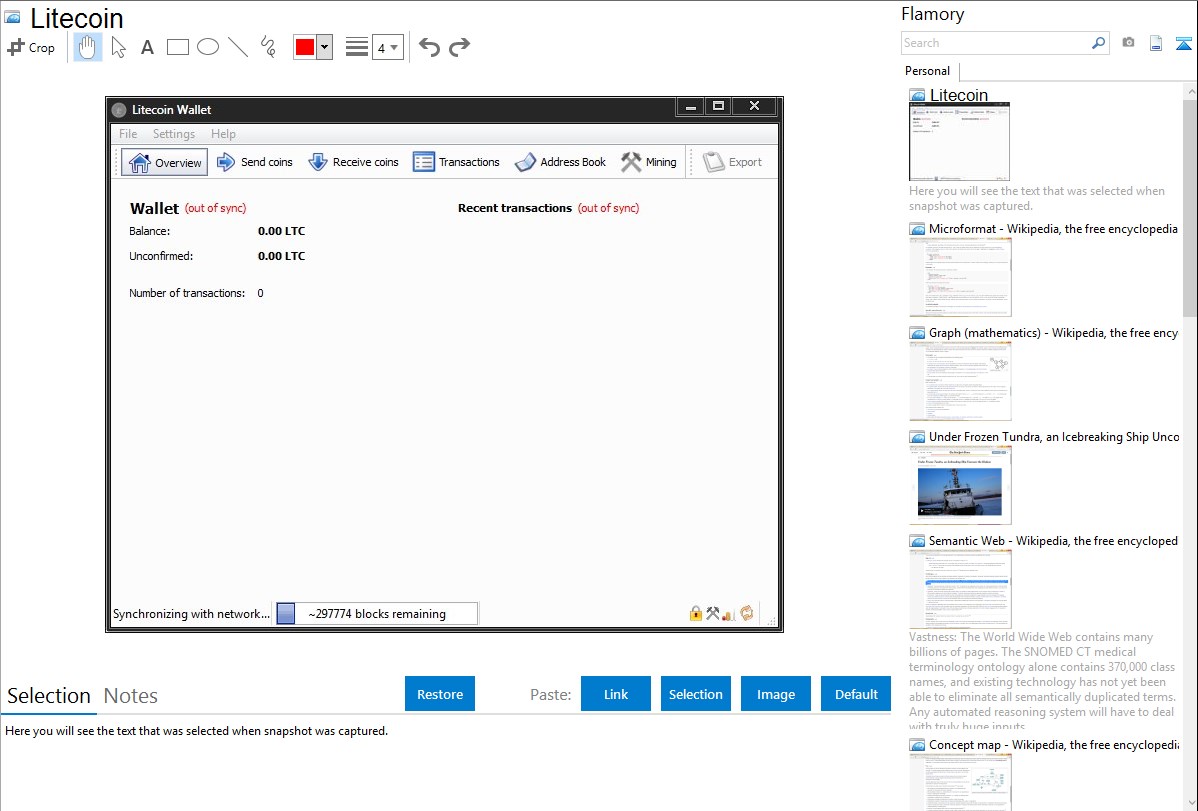Open the Graph (mathematics) snapshot thumbnail
Viewport: 1198px width, 811px height.
coord(960,381)
